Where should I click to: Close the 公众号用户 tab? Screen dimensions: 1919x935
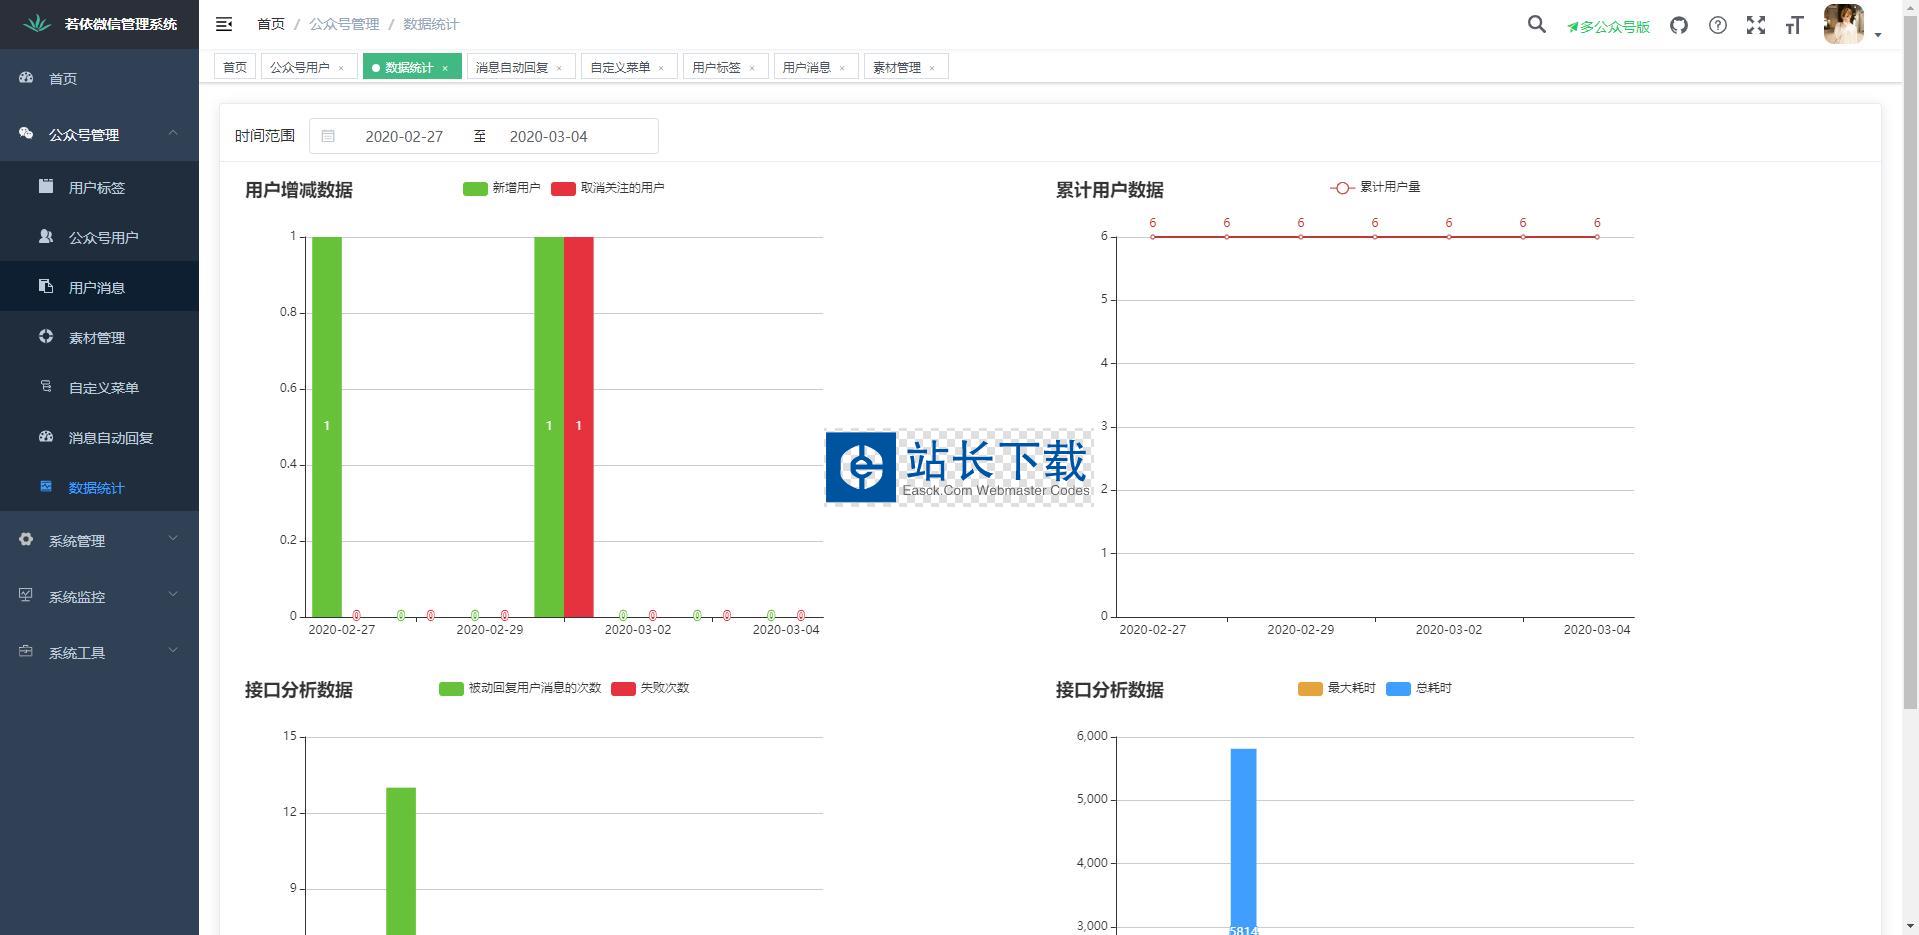coord(341,68)
